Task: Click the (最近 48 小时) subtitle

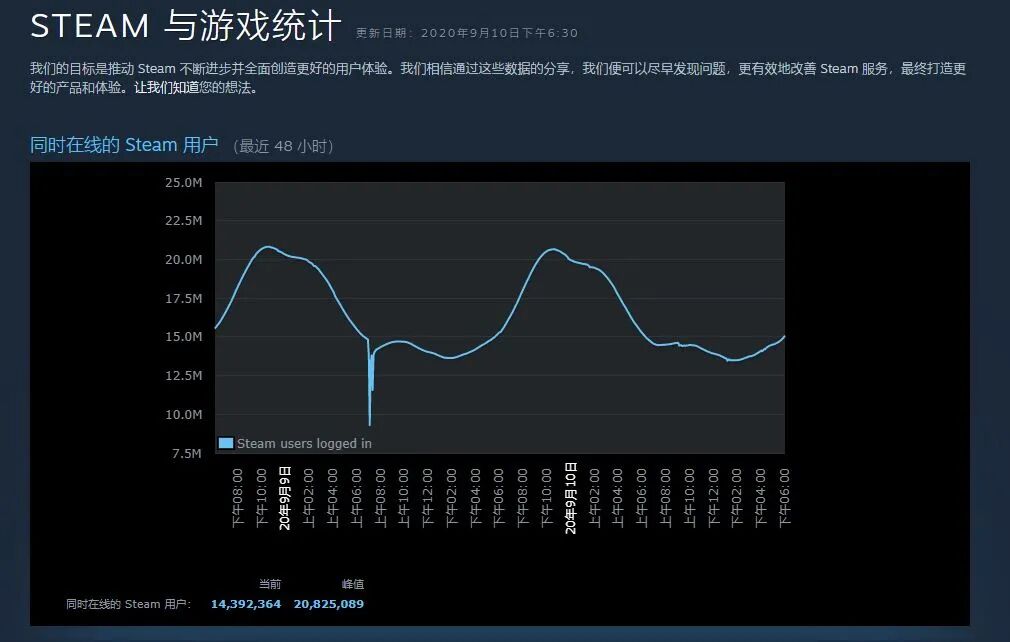Action: pyautogui.click(x=283, y=146)
